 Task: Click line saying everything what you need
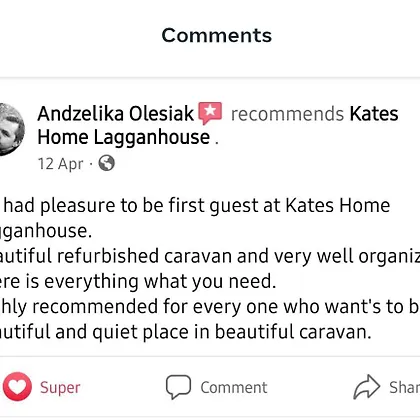pos(138,281)
